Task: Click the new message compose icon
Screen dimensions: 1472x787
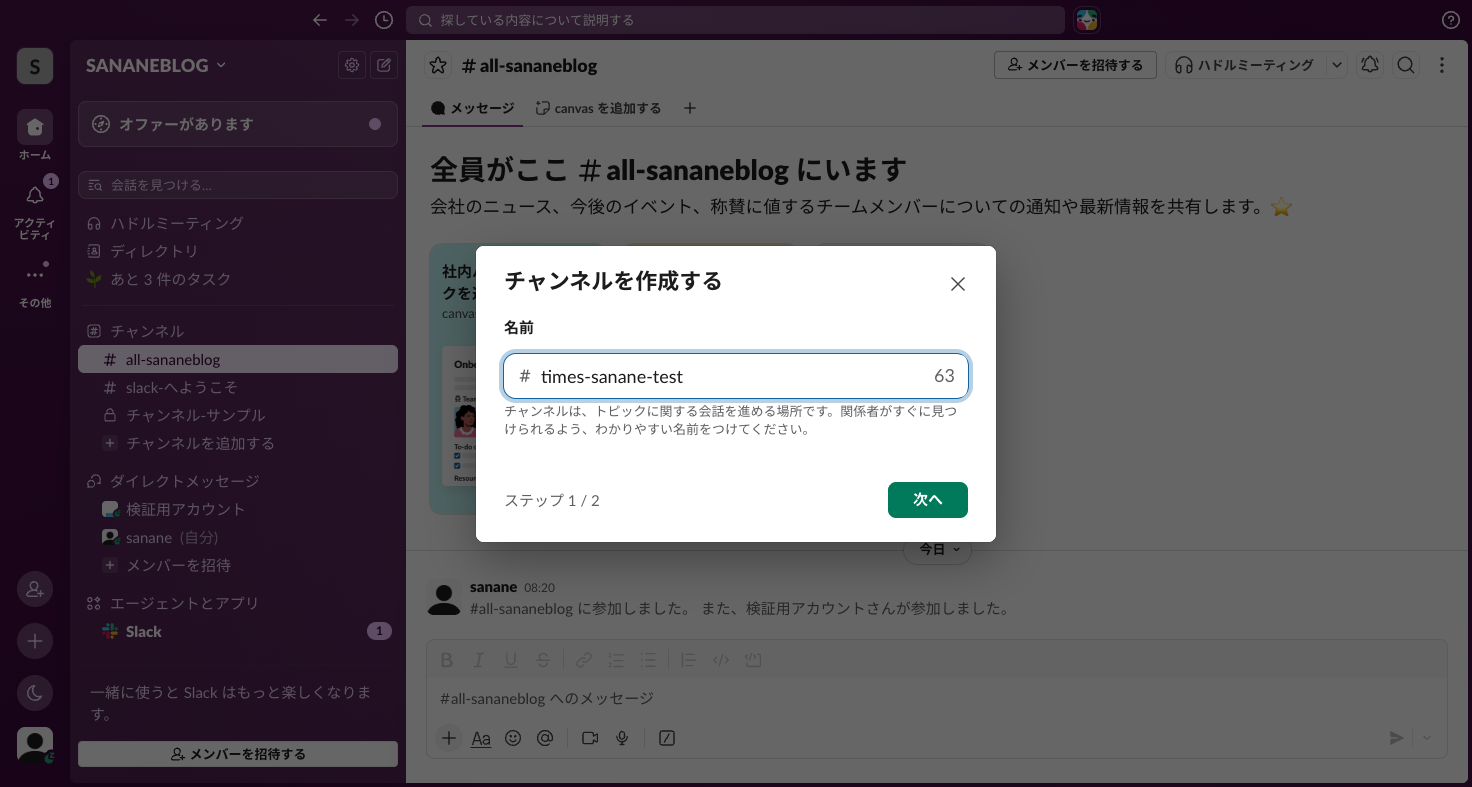Action: pos(384,65)
